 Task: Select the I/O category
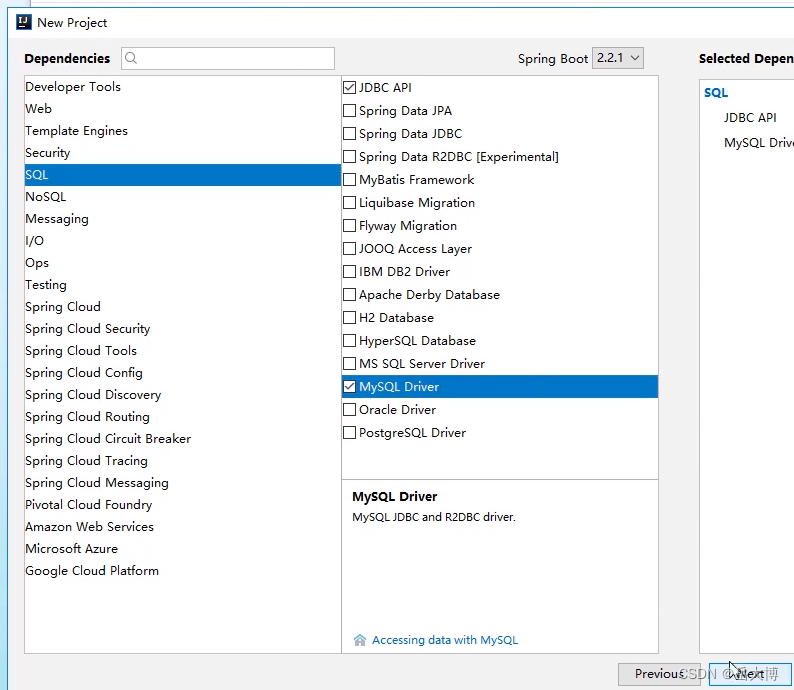click(x=182, y=241)
